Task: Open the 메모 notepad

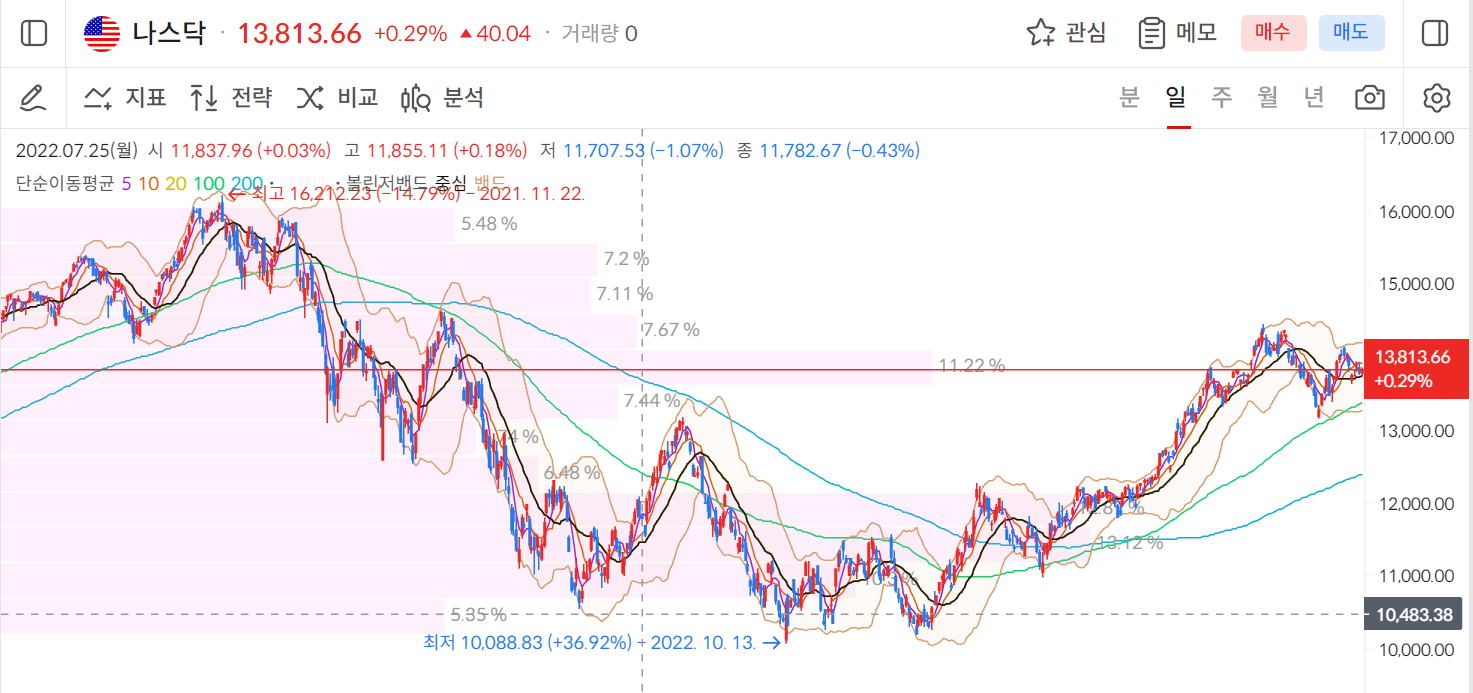Action: pyautogui.click(x=1178, y=33)
